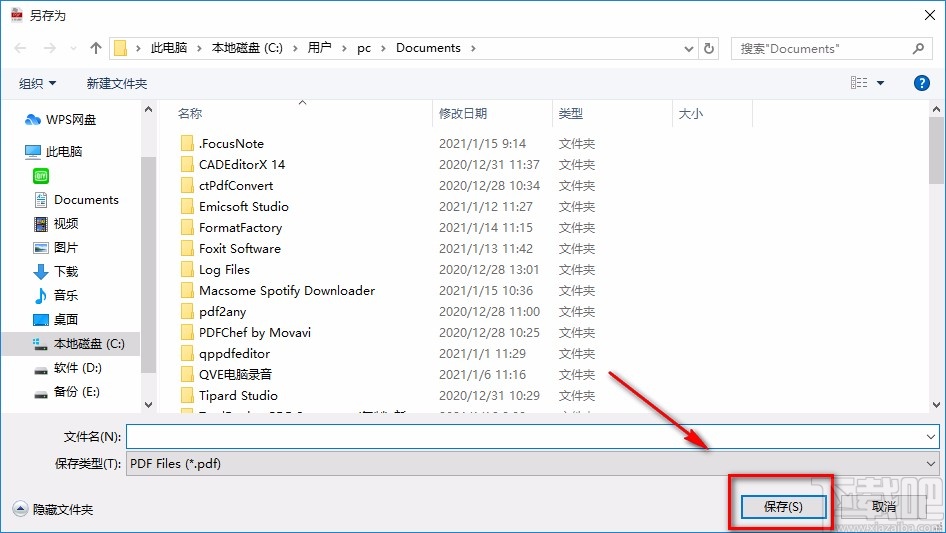Open 桌面 in the sidebar

click(56, 319)
